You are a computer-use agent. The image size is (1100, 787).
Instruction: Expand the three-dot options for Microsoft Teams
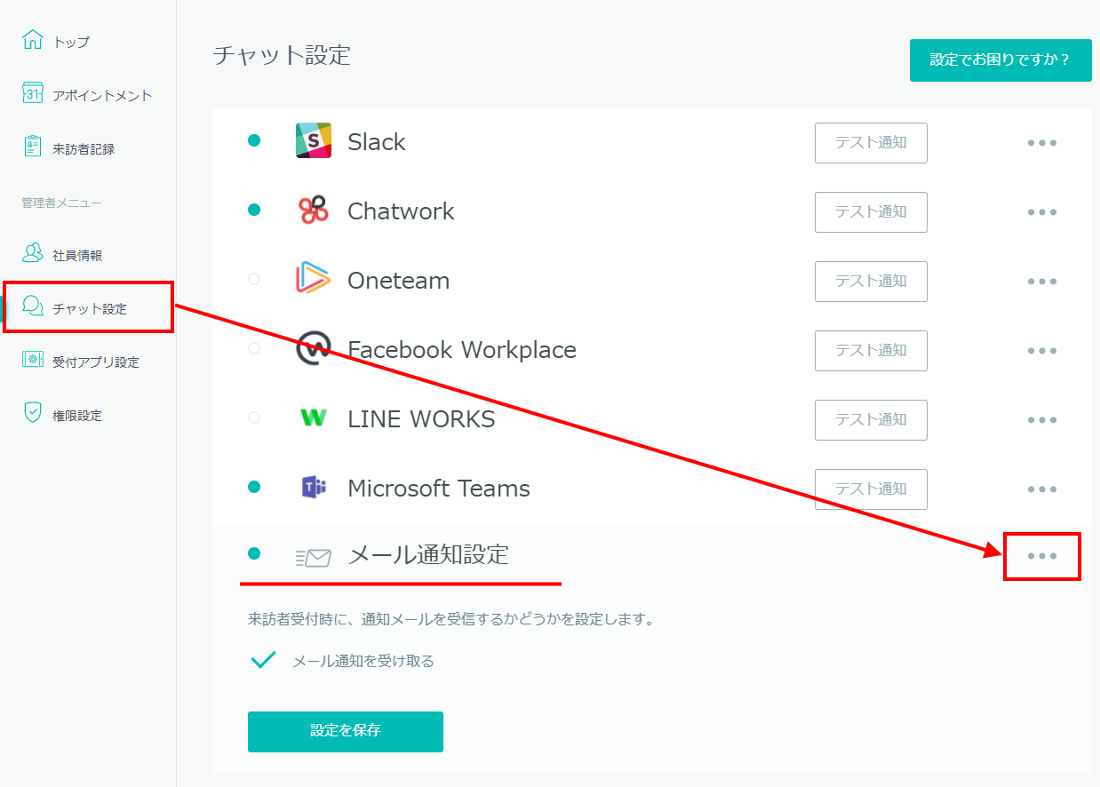click(1042, 489)
